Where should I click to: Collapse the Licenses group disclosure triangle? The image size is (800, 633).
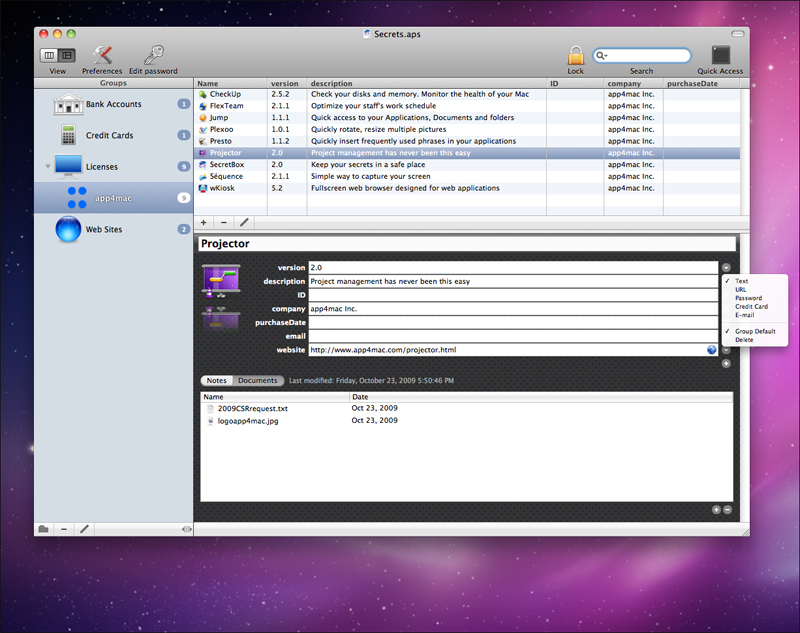click(x=47, y=167)
